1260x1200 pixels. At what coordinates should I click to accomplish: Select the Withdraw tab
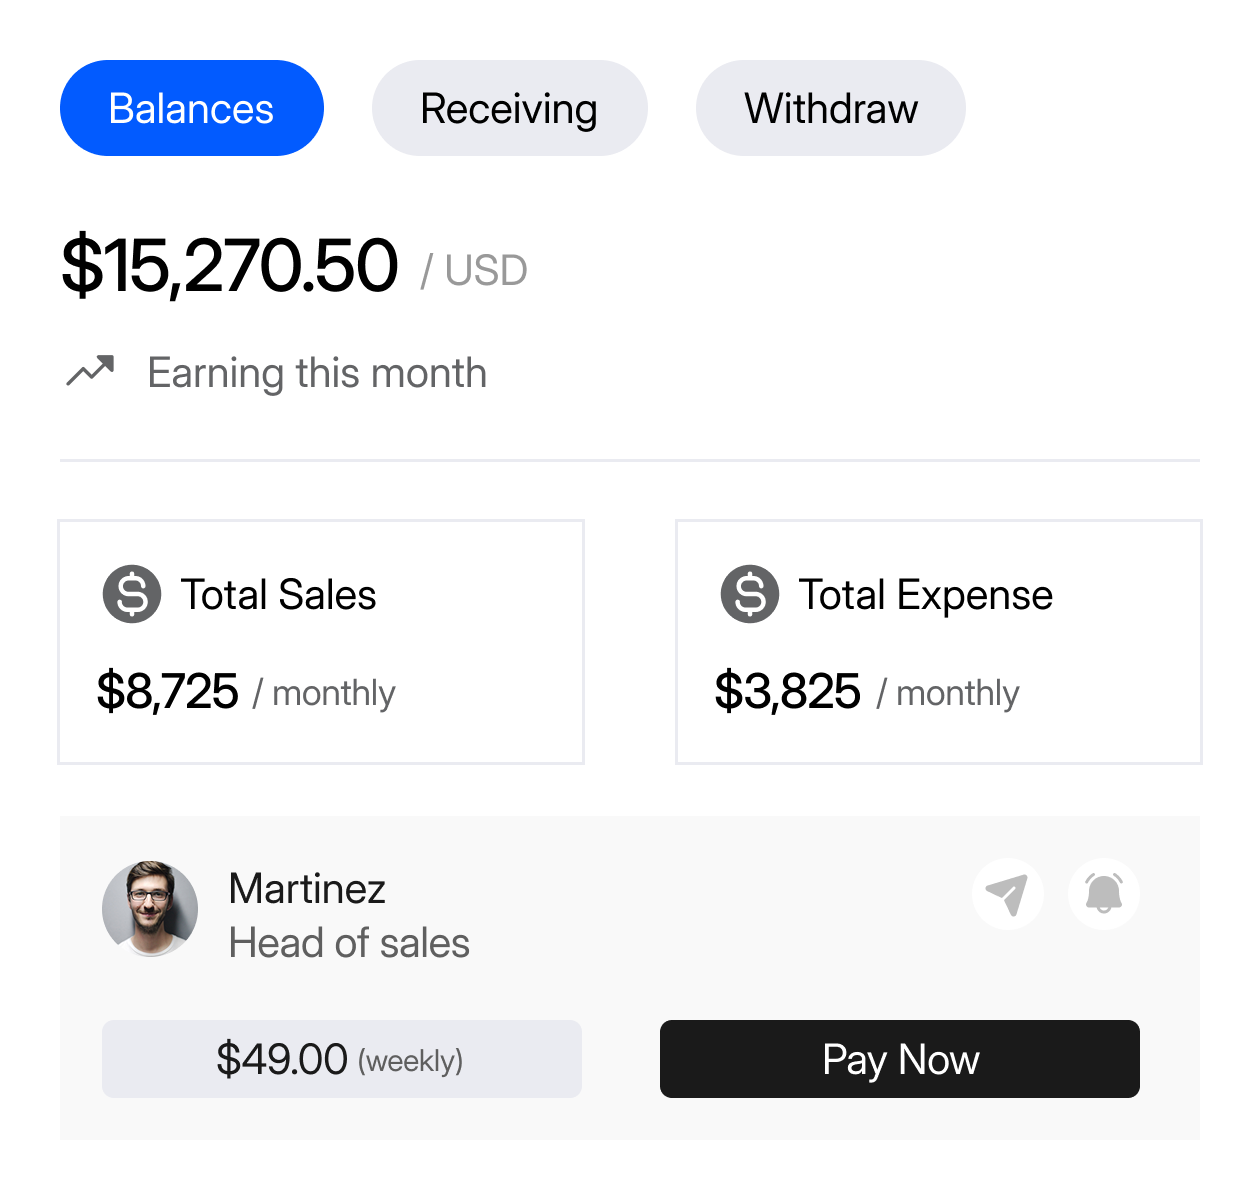click(830, 108)
